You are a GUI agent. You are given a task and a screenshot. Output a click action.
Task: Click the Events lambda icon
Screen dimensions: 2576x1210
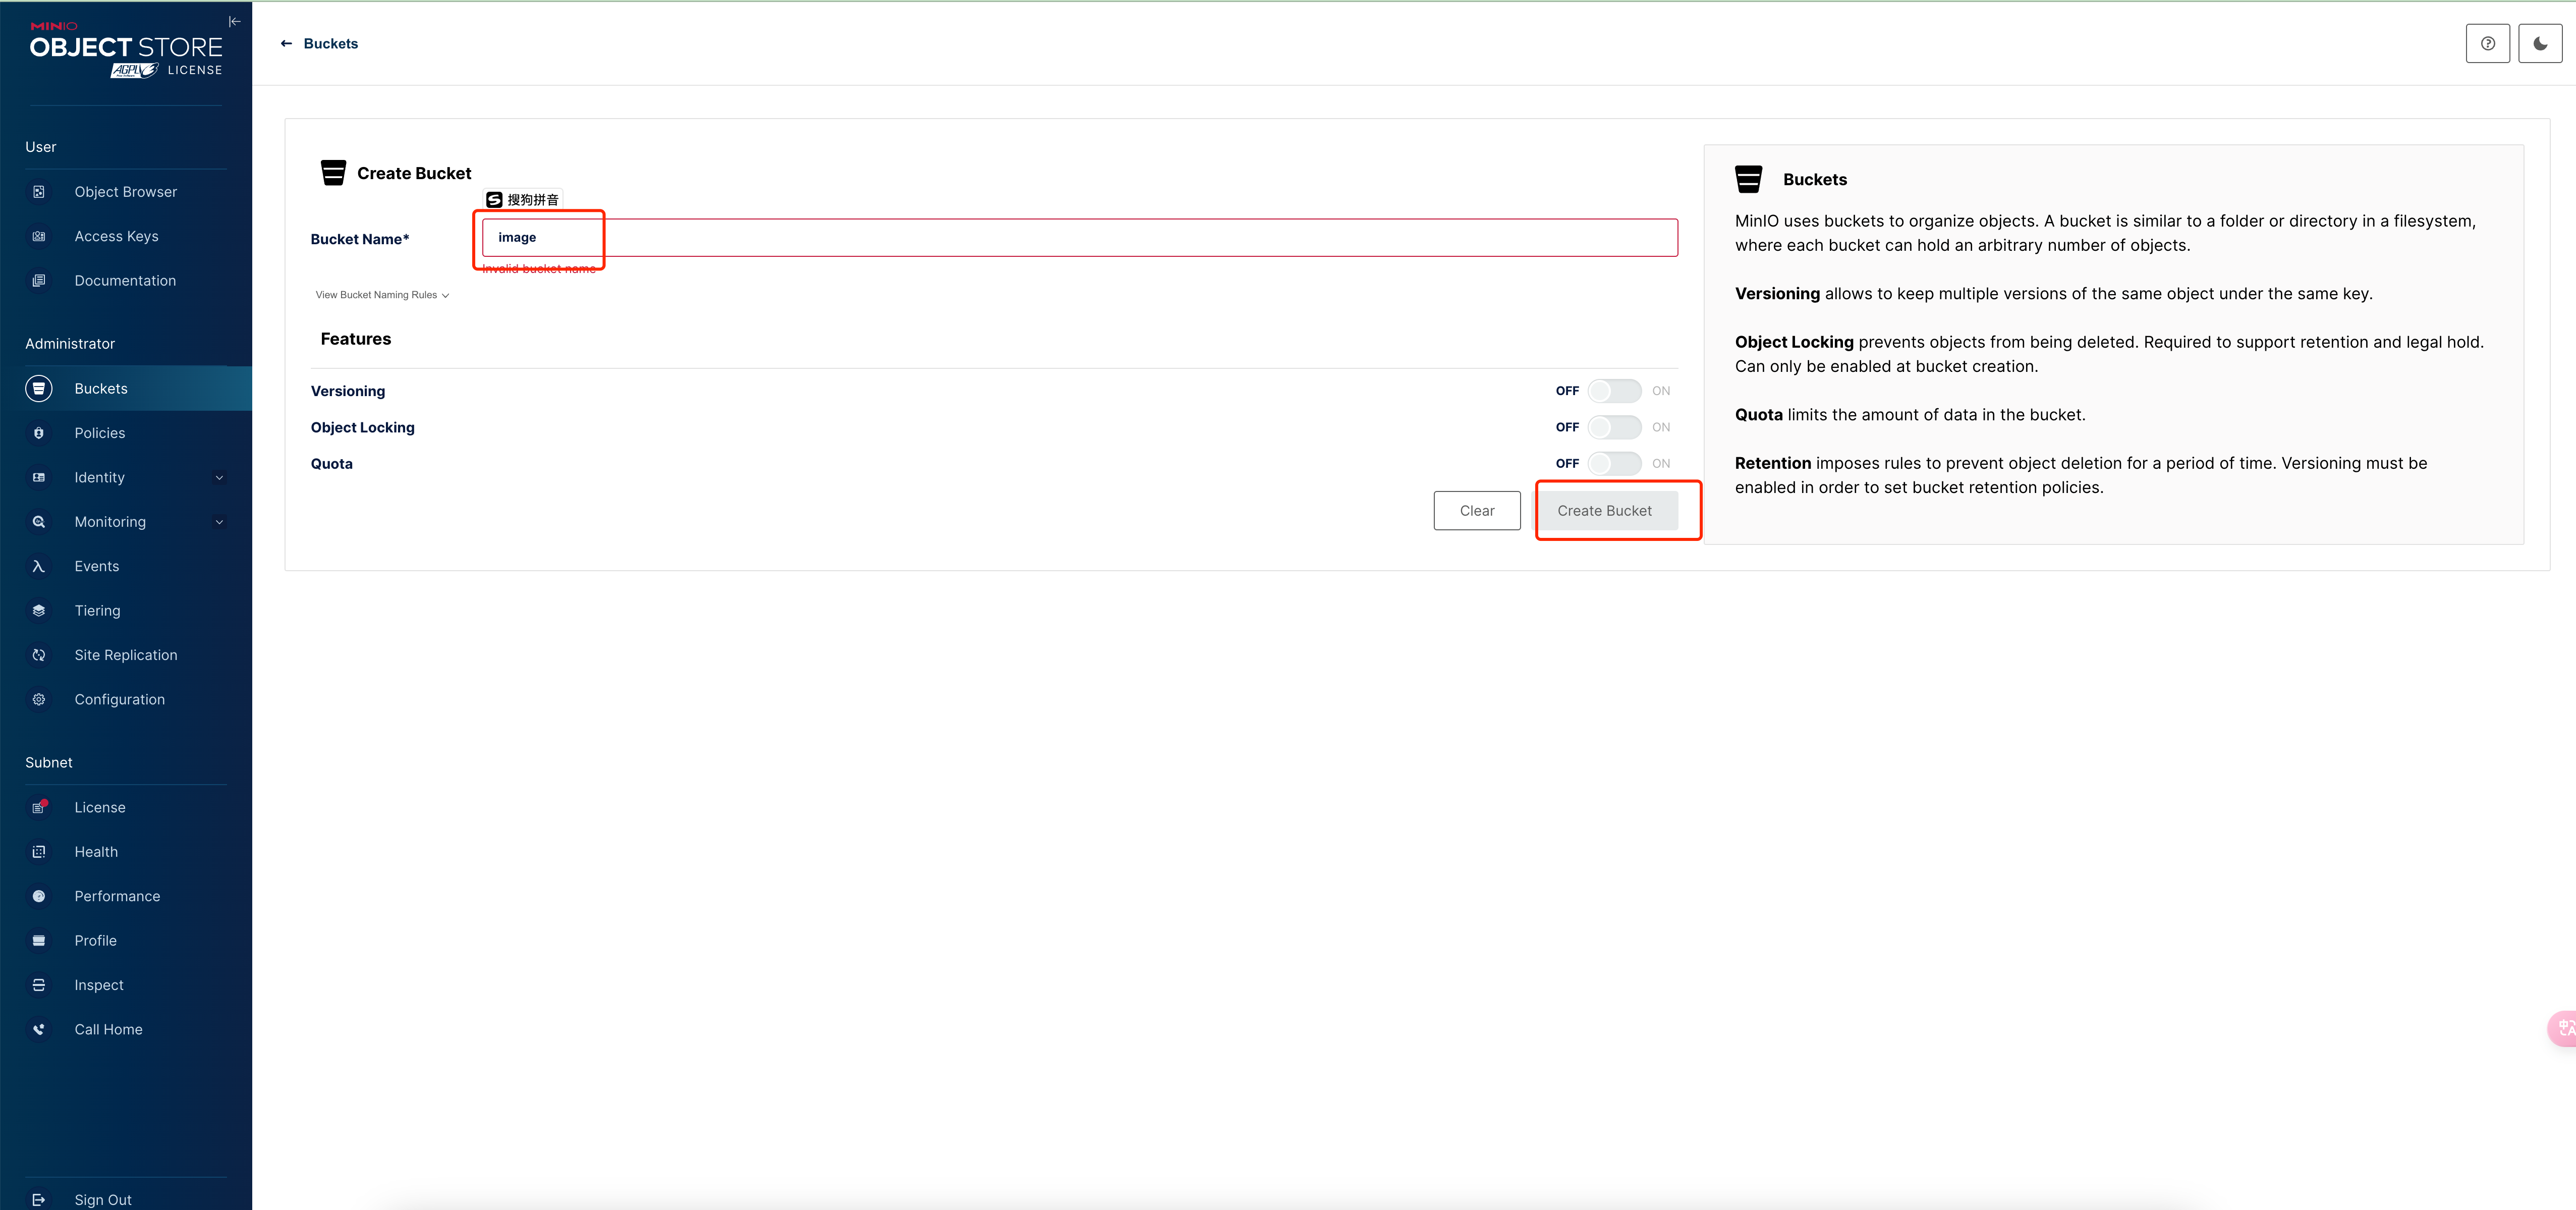[x=39, y=566]
